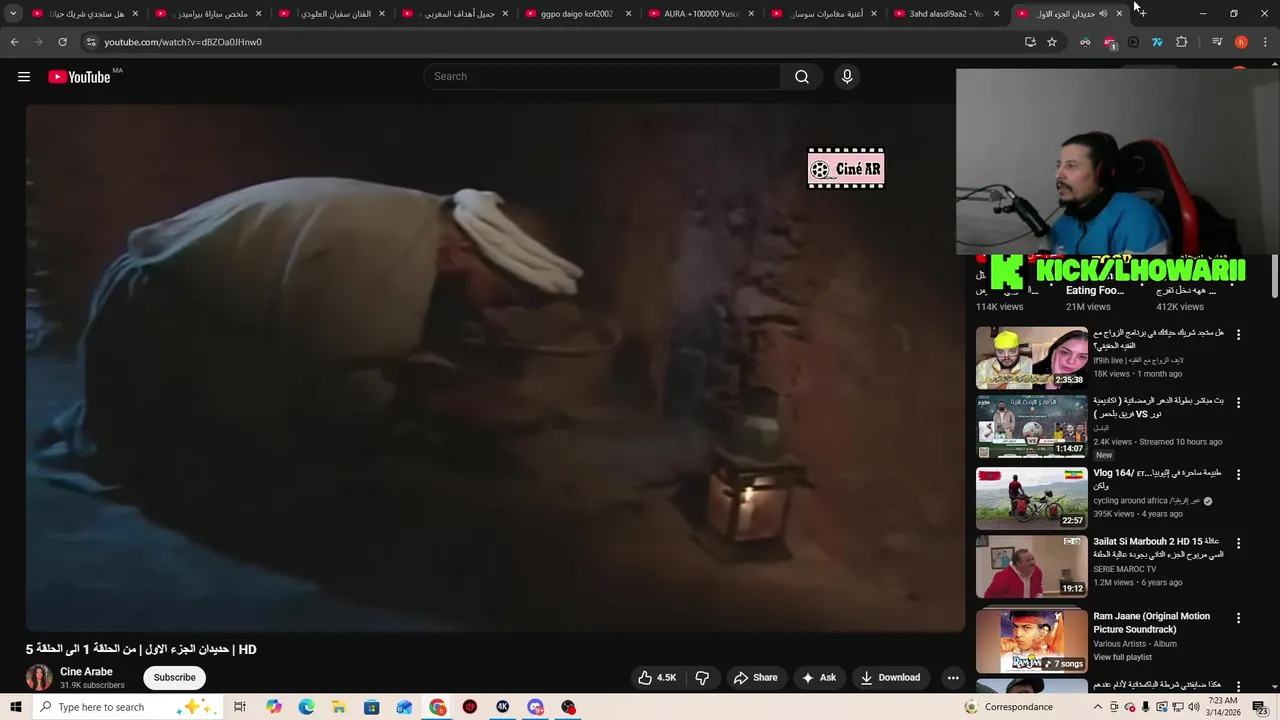Image resolution: width=1280 pixels, height=720 pixels.
Task: Open the Cine Arabe channel avatar
Action: point(39,678)
